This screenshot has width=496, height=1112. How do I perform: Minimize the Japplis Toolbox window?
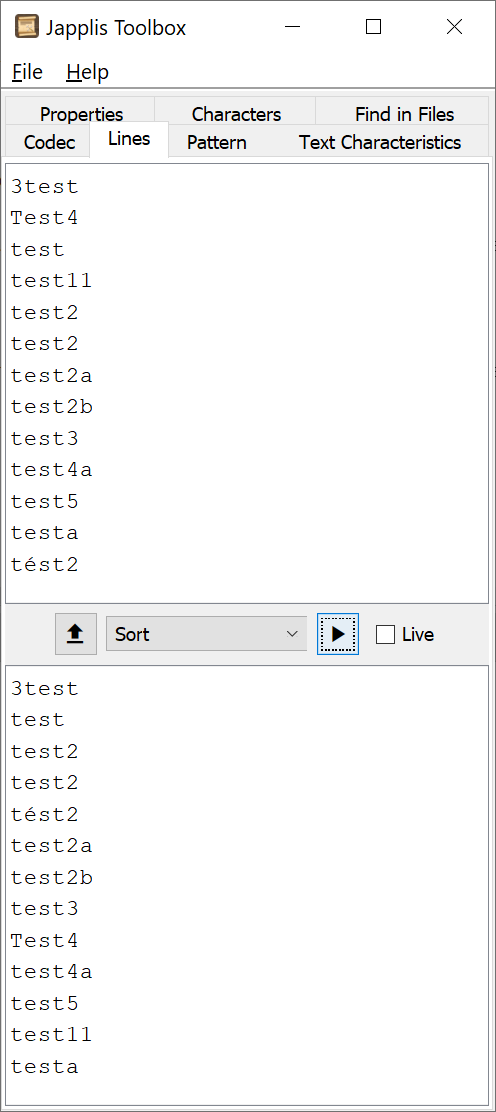point(292,27)
